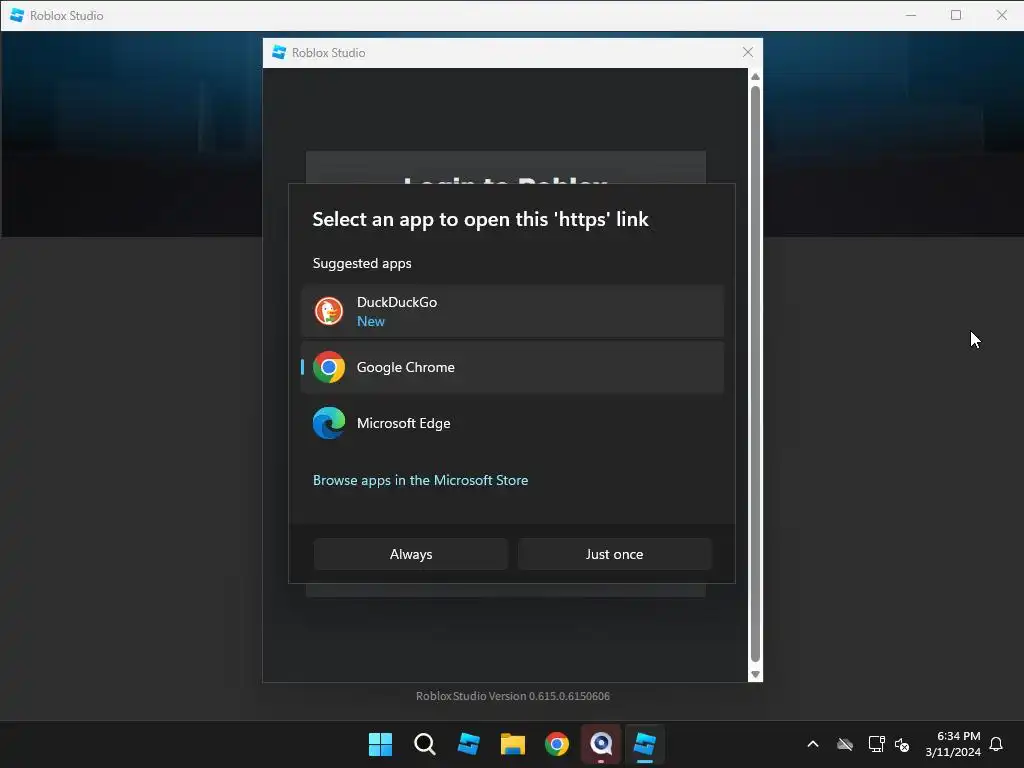Open the network status tray icon
Image resolution: width=1024 pixels, height=768 pixels.
tap(876, 744)
